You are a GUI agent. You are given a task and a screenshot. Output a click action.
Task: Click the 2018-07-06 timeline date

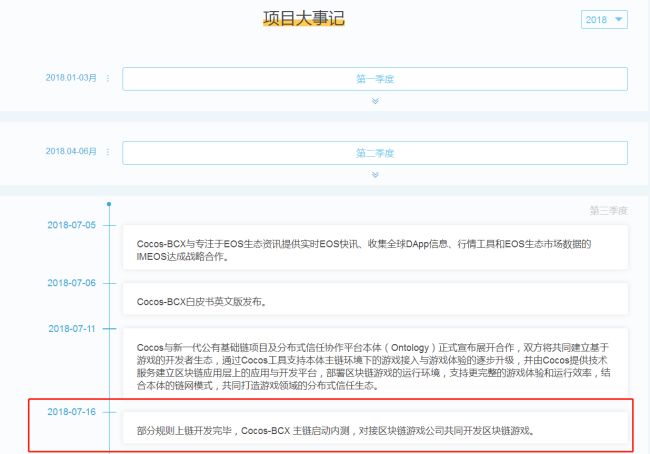pyautogui.click(x=71, y=283)
